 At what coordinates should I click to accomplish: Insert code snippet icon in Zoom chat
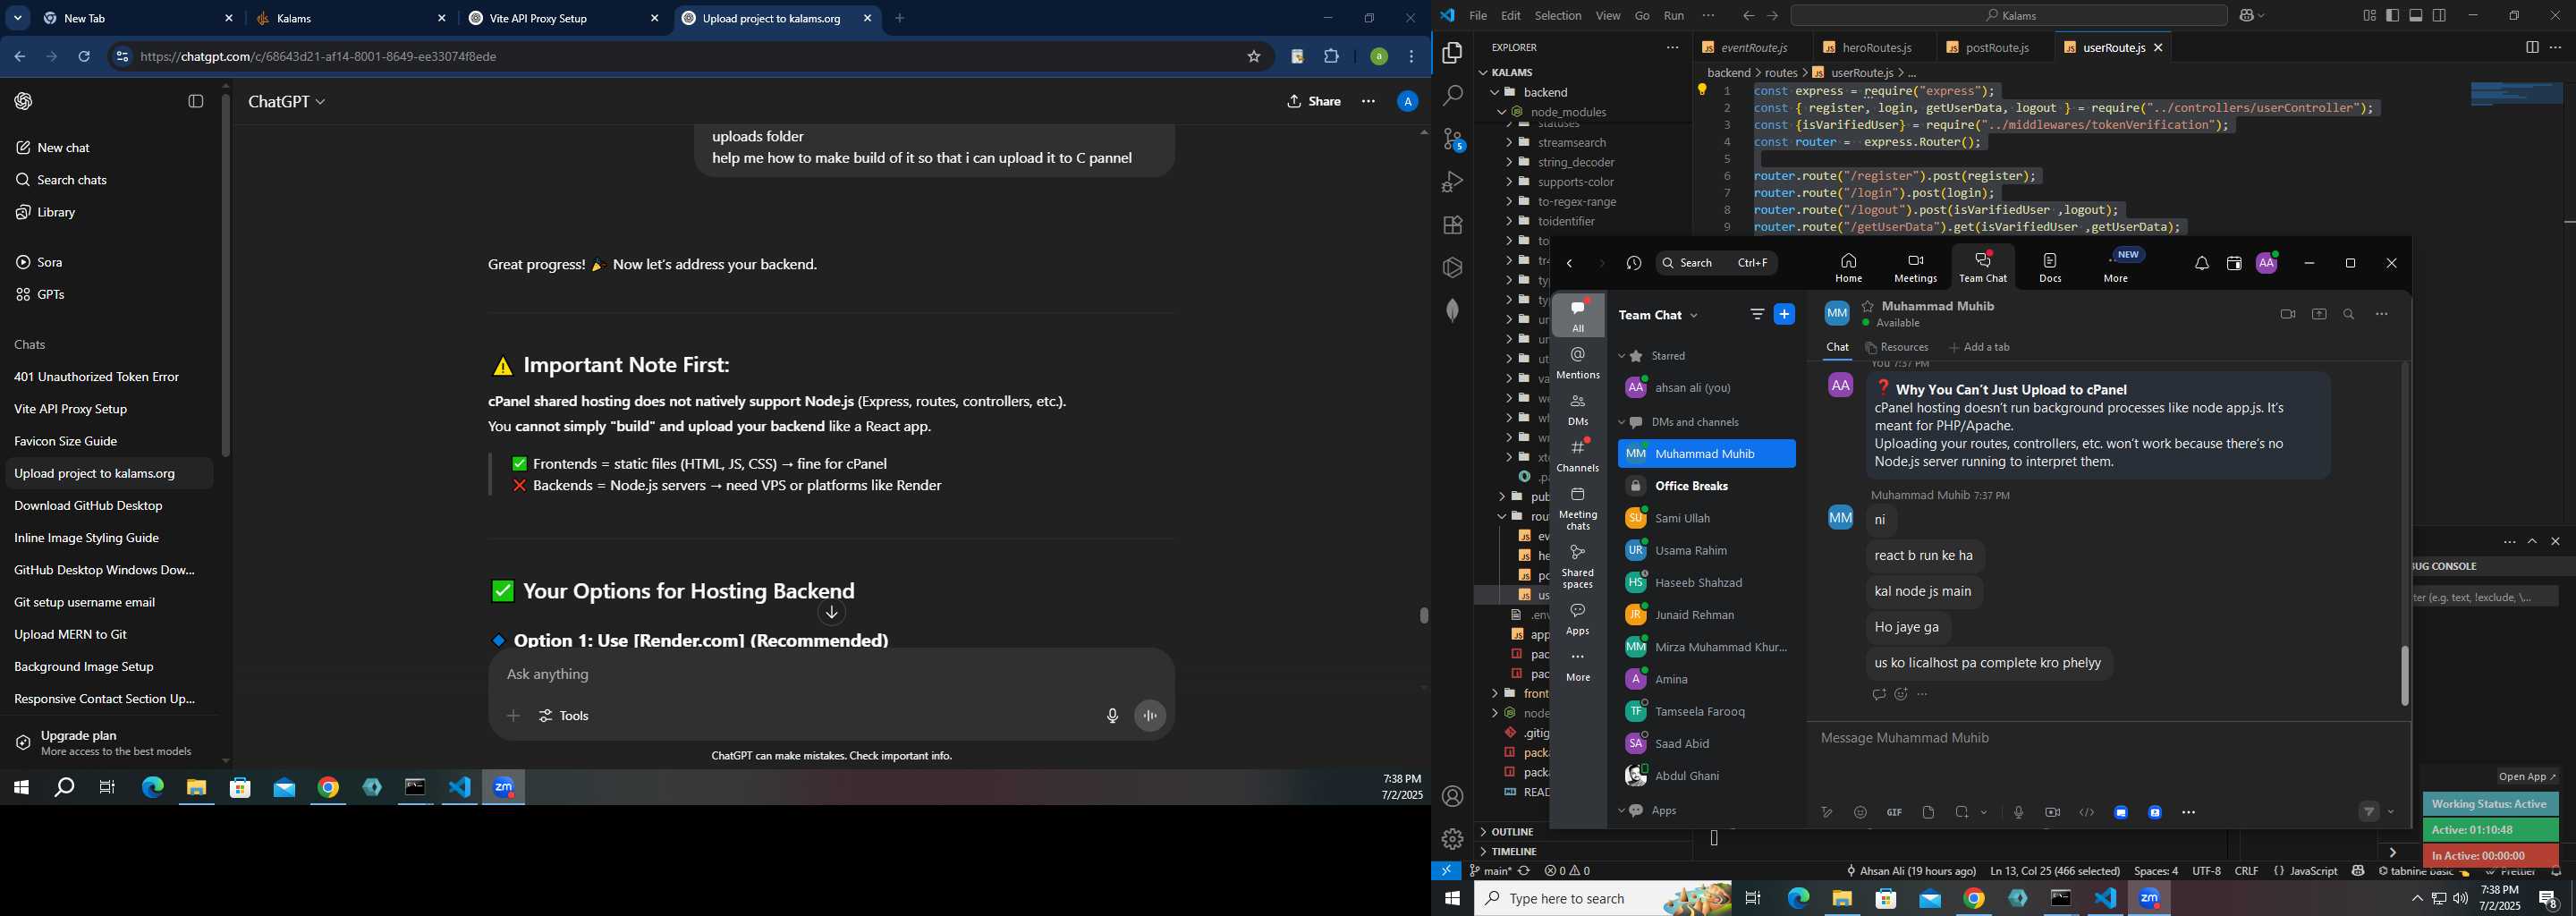2086,813
